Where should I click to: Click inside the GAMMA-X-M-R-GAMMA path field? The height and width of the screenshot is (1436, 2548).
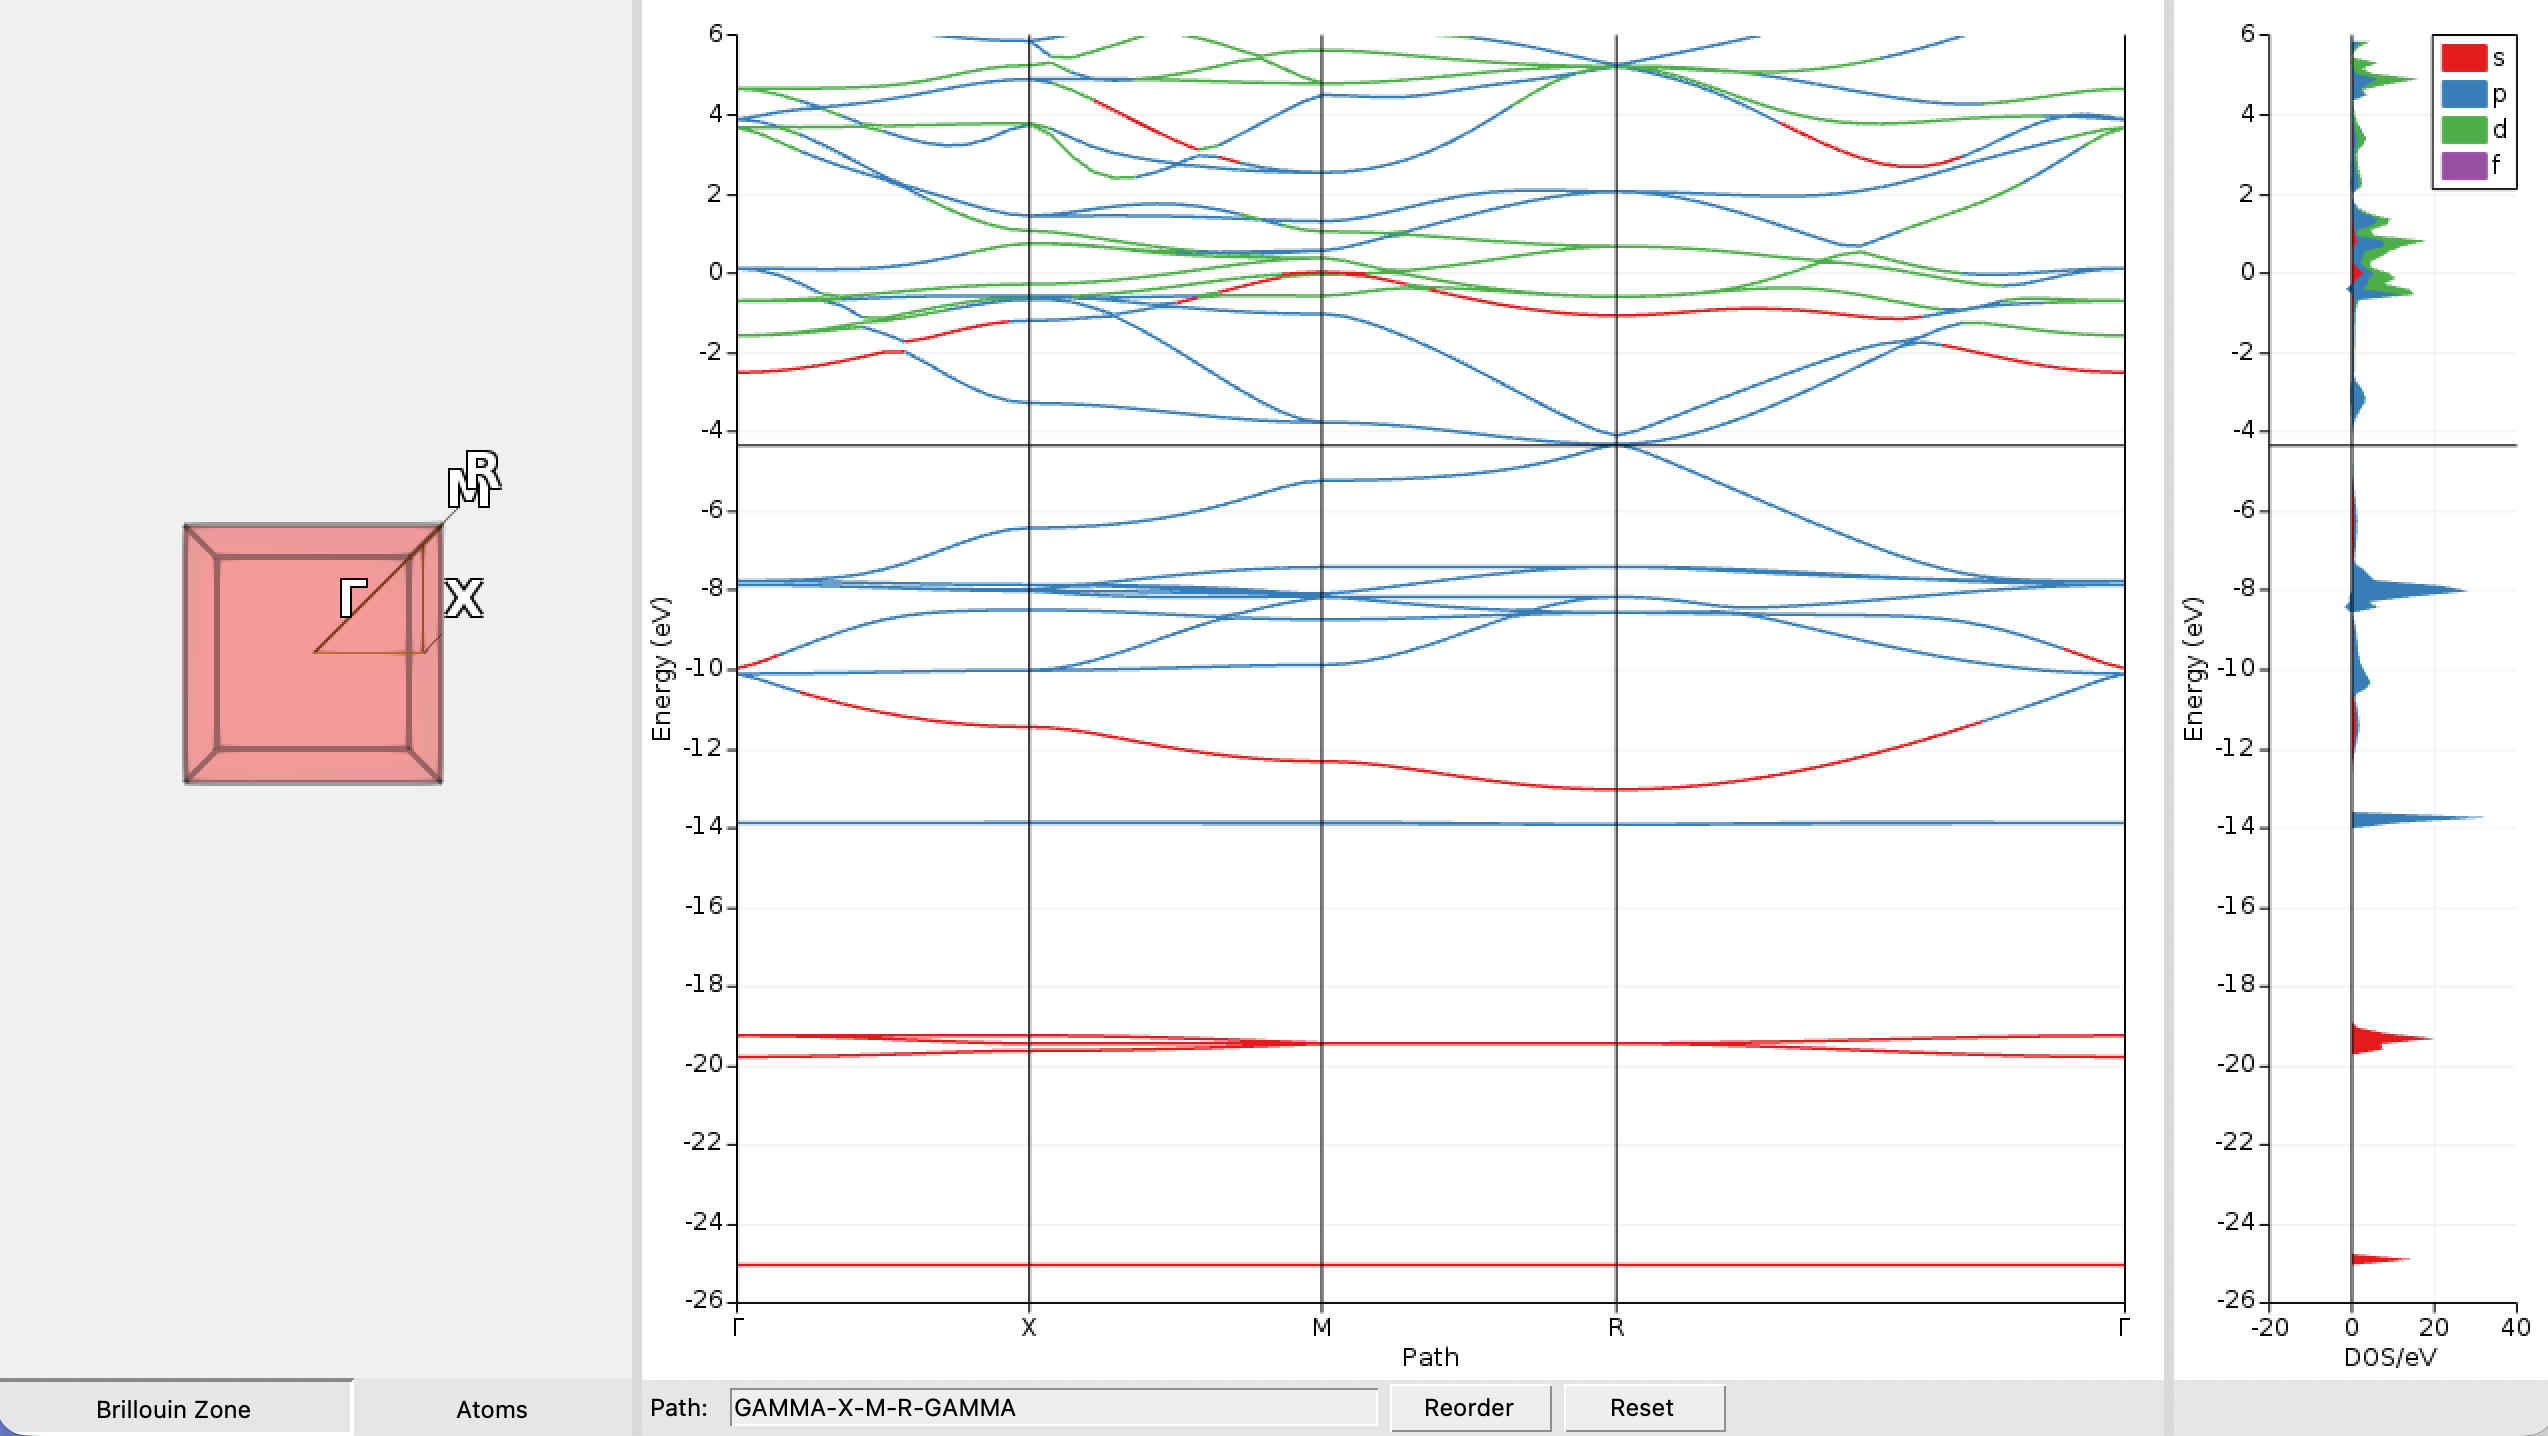coord(1055,1407)
